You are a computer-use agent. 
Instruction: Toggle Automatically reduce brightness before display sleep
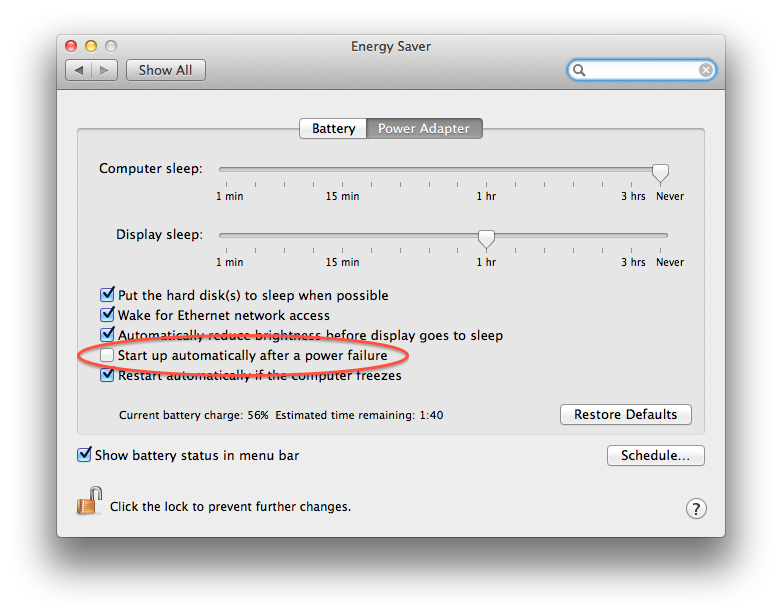[107, 335]
